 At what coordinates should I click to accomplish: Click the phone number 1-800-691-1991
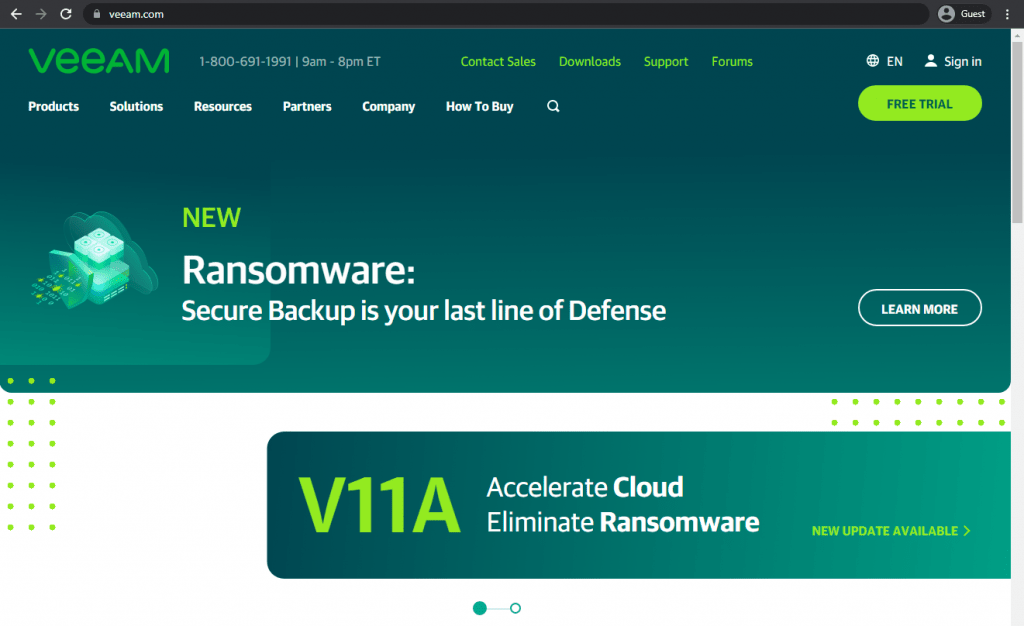tap(245, 61)
